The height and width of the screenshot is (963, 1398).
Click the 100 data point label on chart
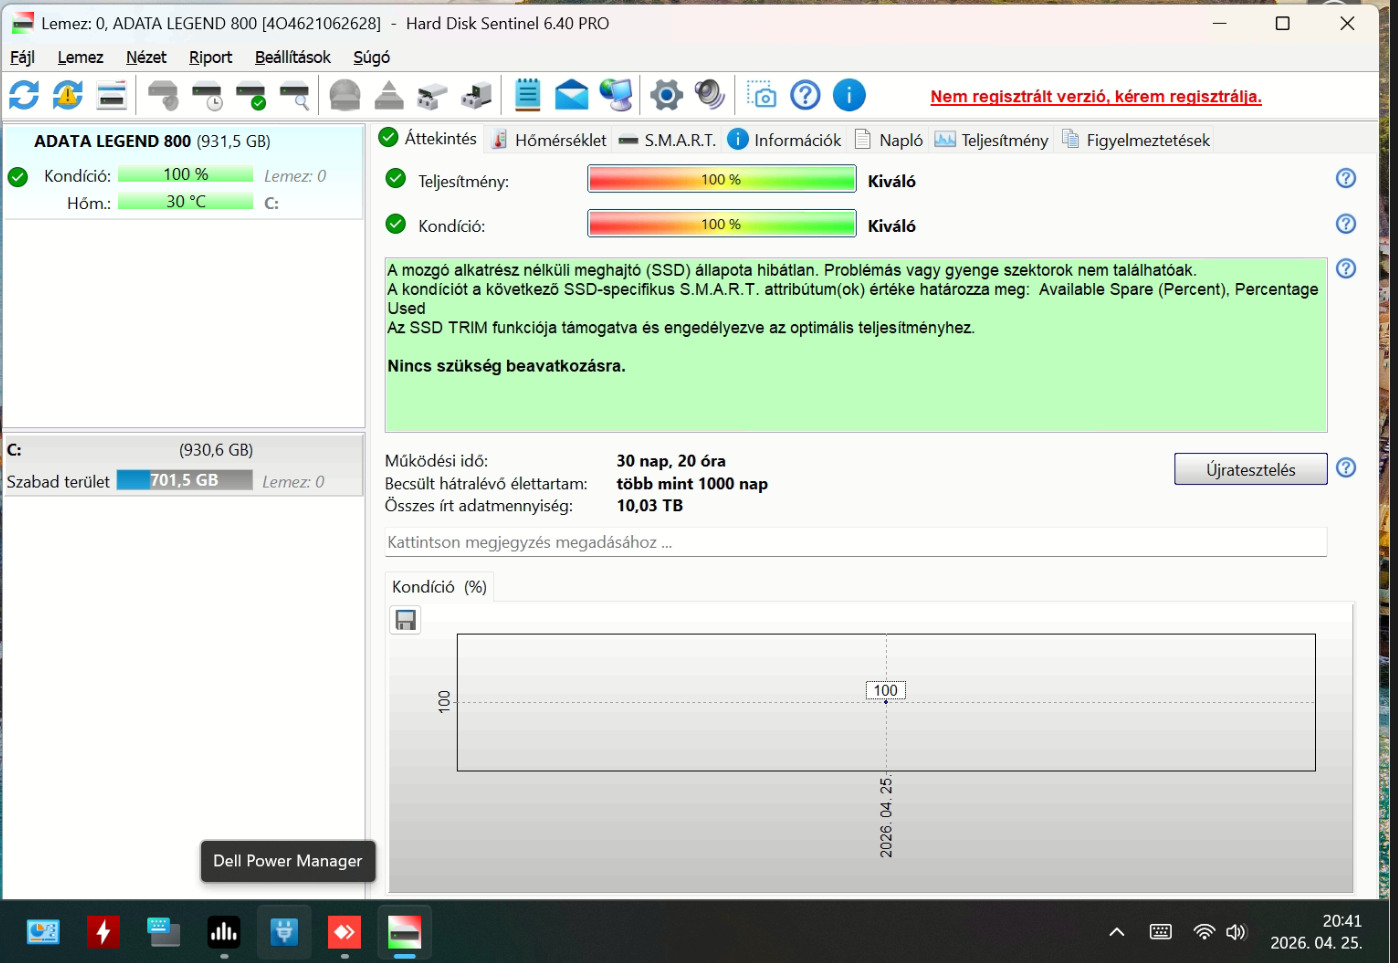pos(885,690)
